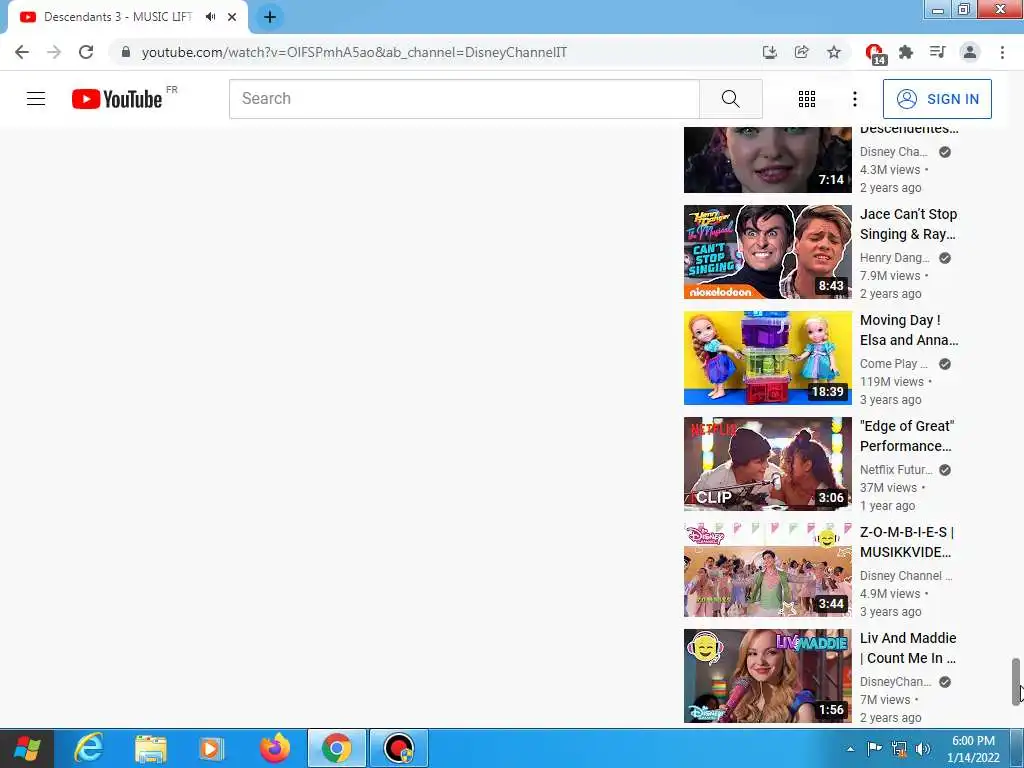Click the title "Edge of Great" Performance

[x=907, y=436]
